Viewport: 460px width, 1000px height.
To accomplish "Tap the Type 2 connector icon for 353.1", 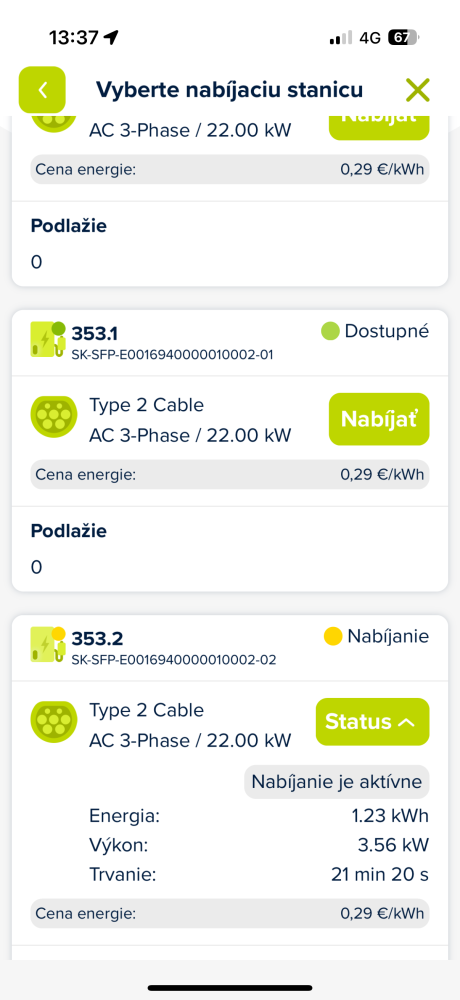I will [54, 416].
